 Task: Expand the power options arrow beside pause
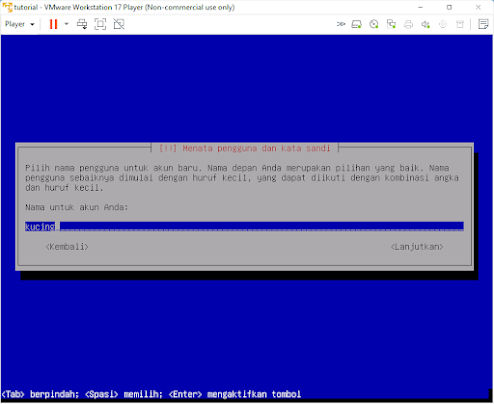tap(66, 24)
